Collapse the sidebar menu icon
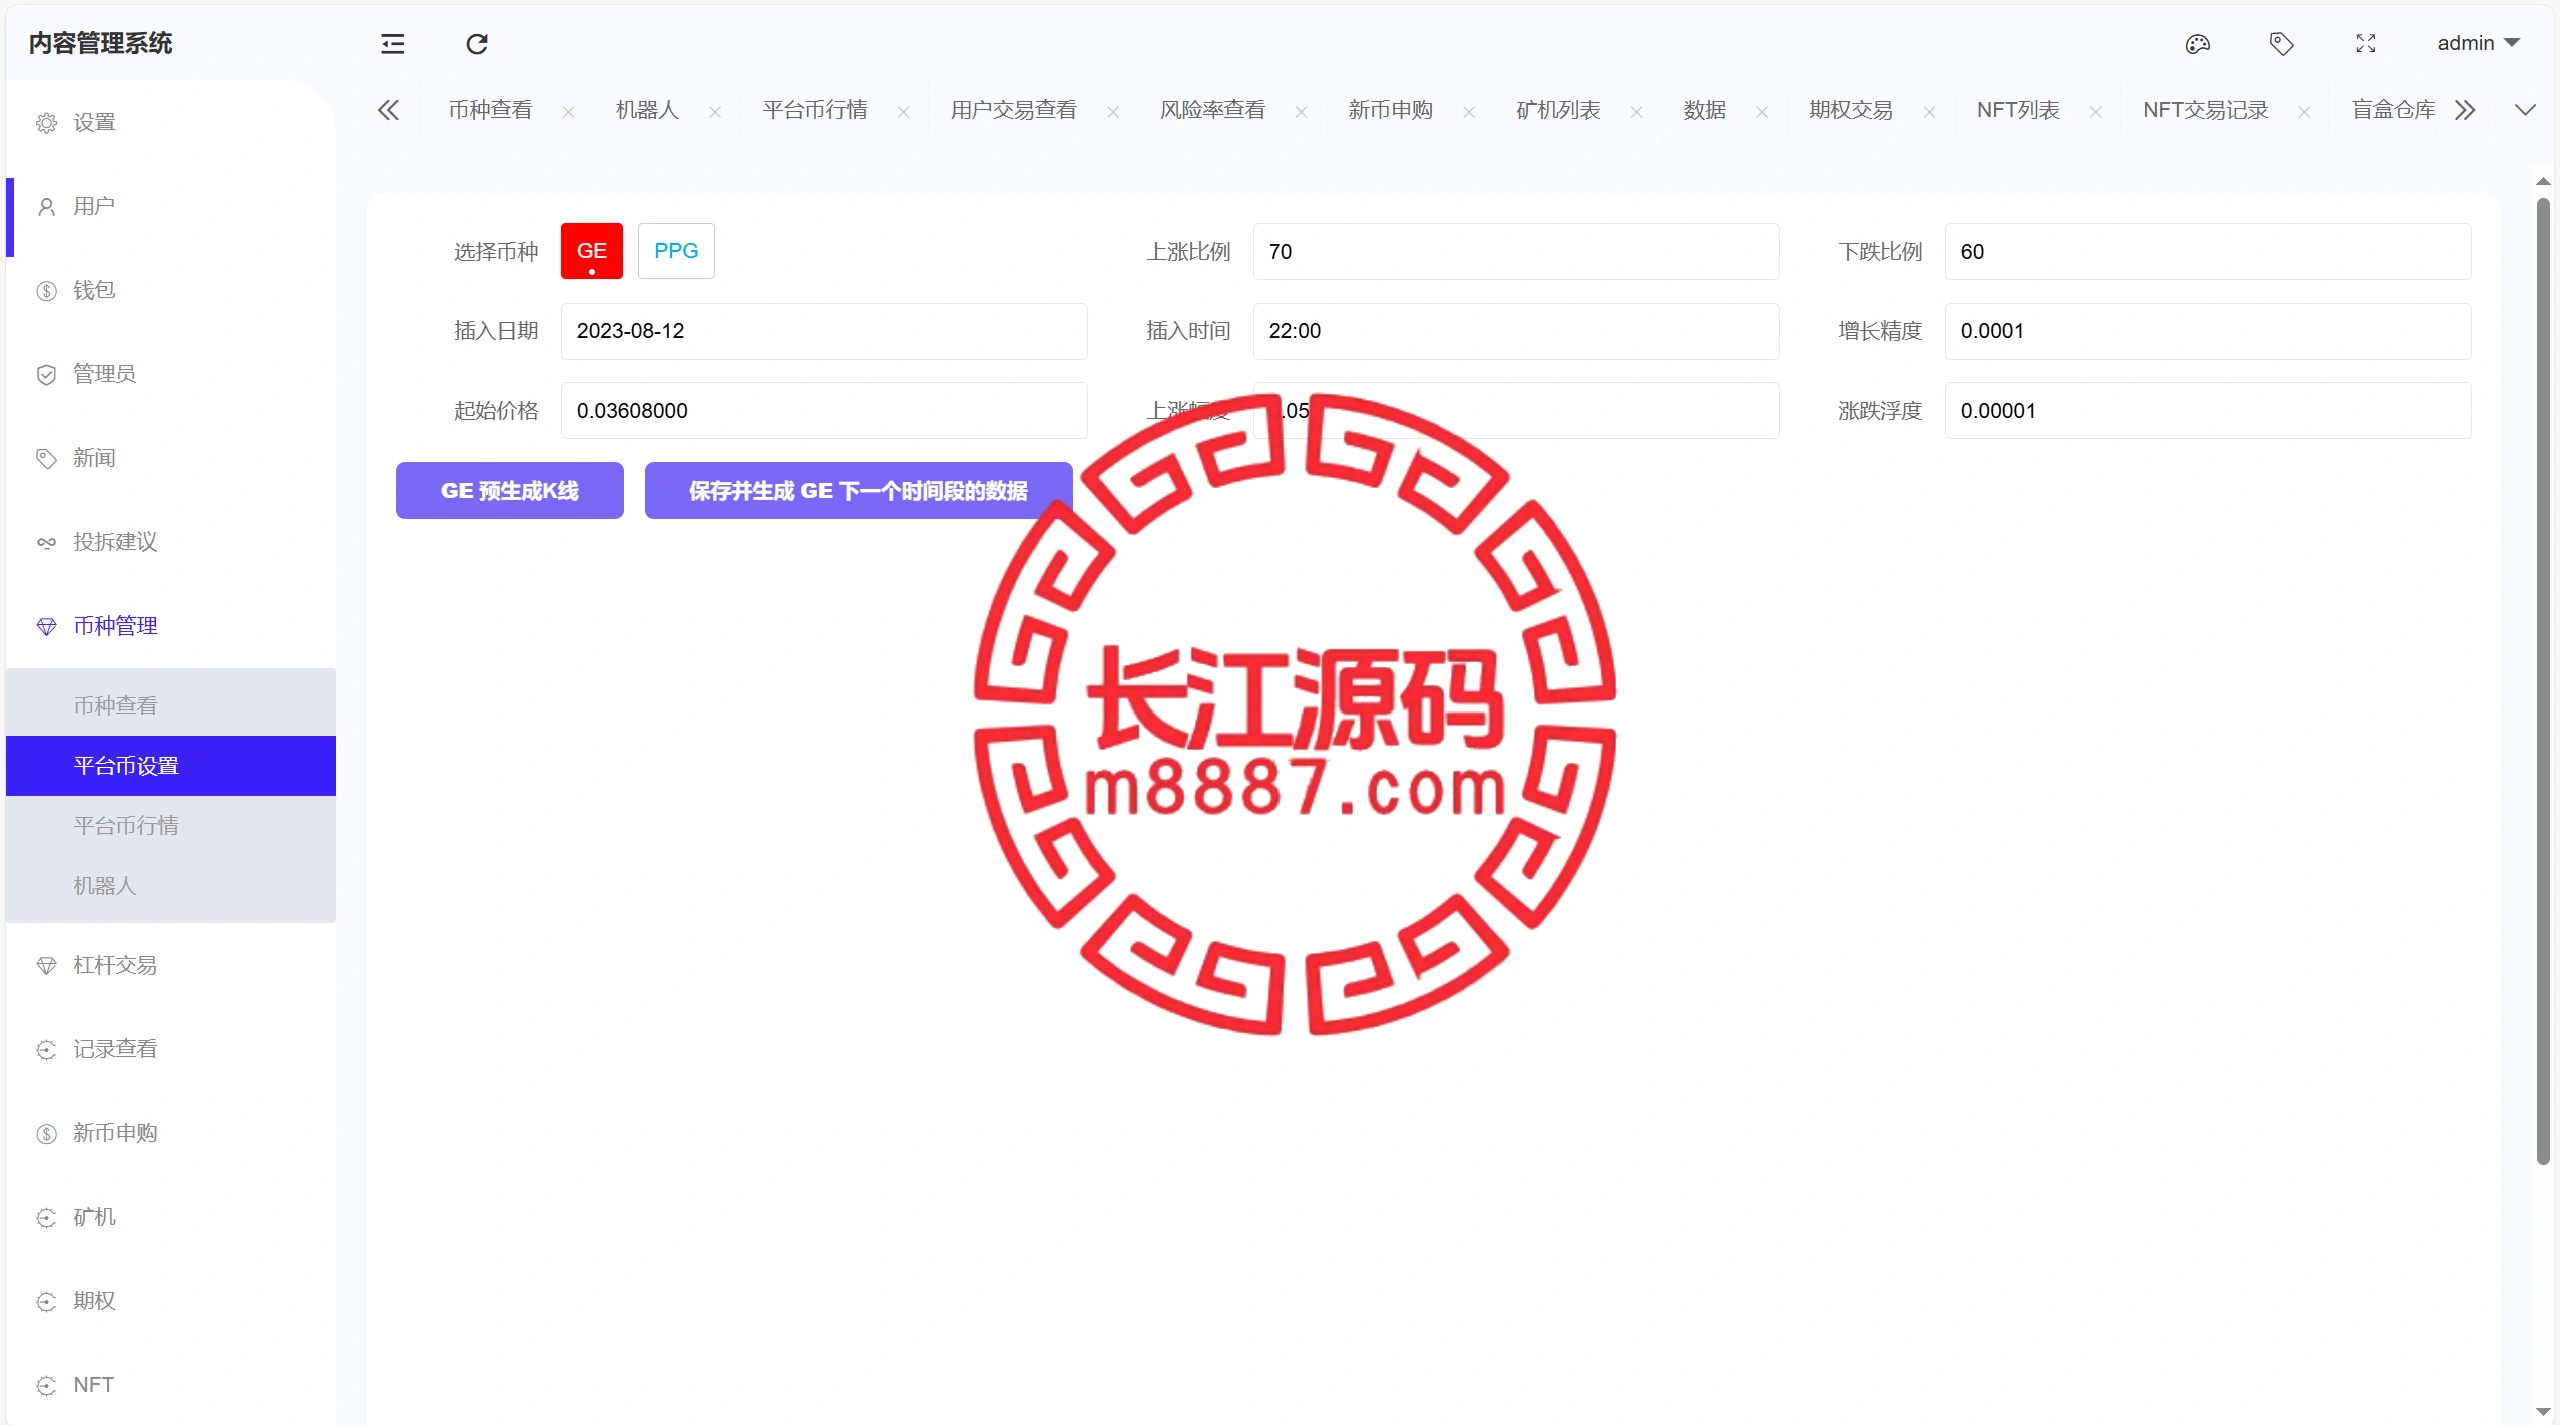The width and height of the screenshot is (2560, 1425). 392,44
